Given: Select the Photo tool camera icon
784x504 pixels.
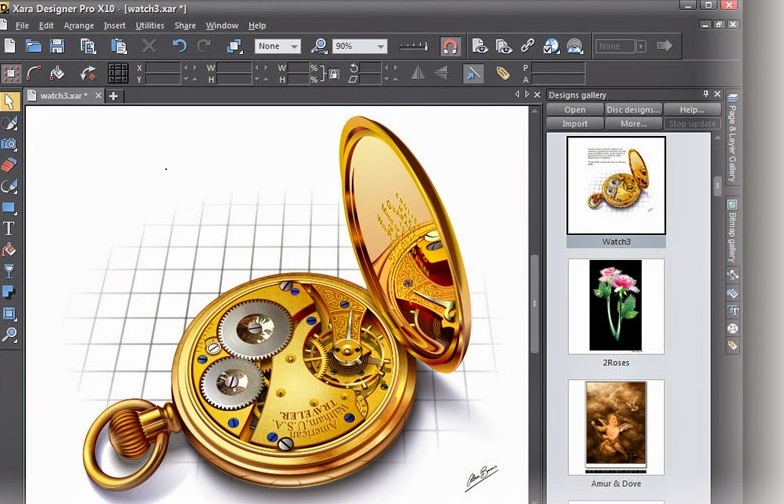Looking at the screenshot, I should 9,144.
